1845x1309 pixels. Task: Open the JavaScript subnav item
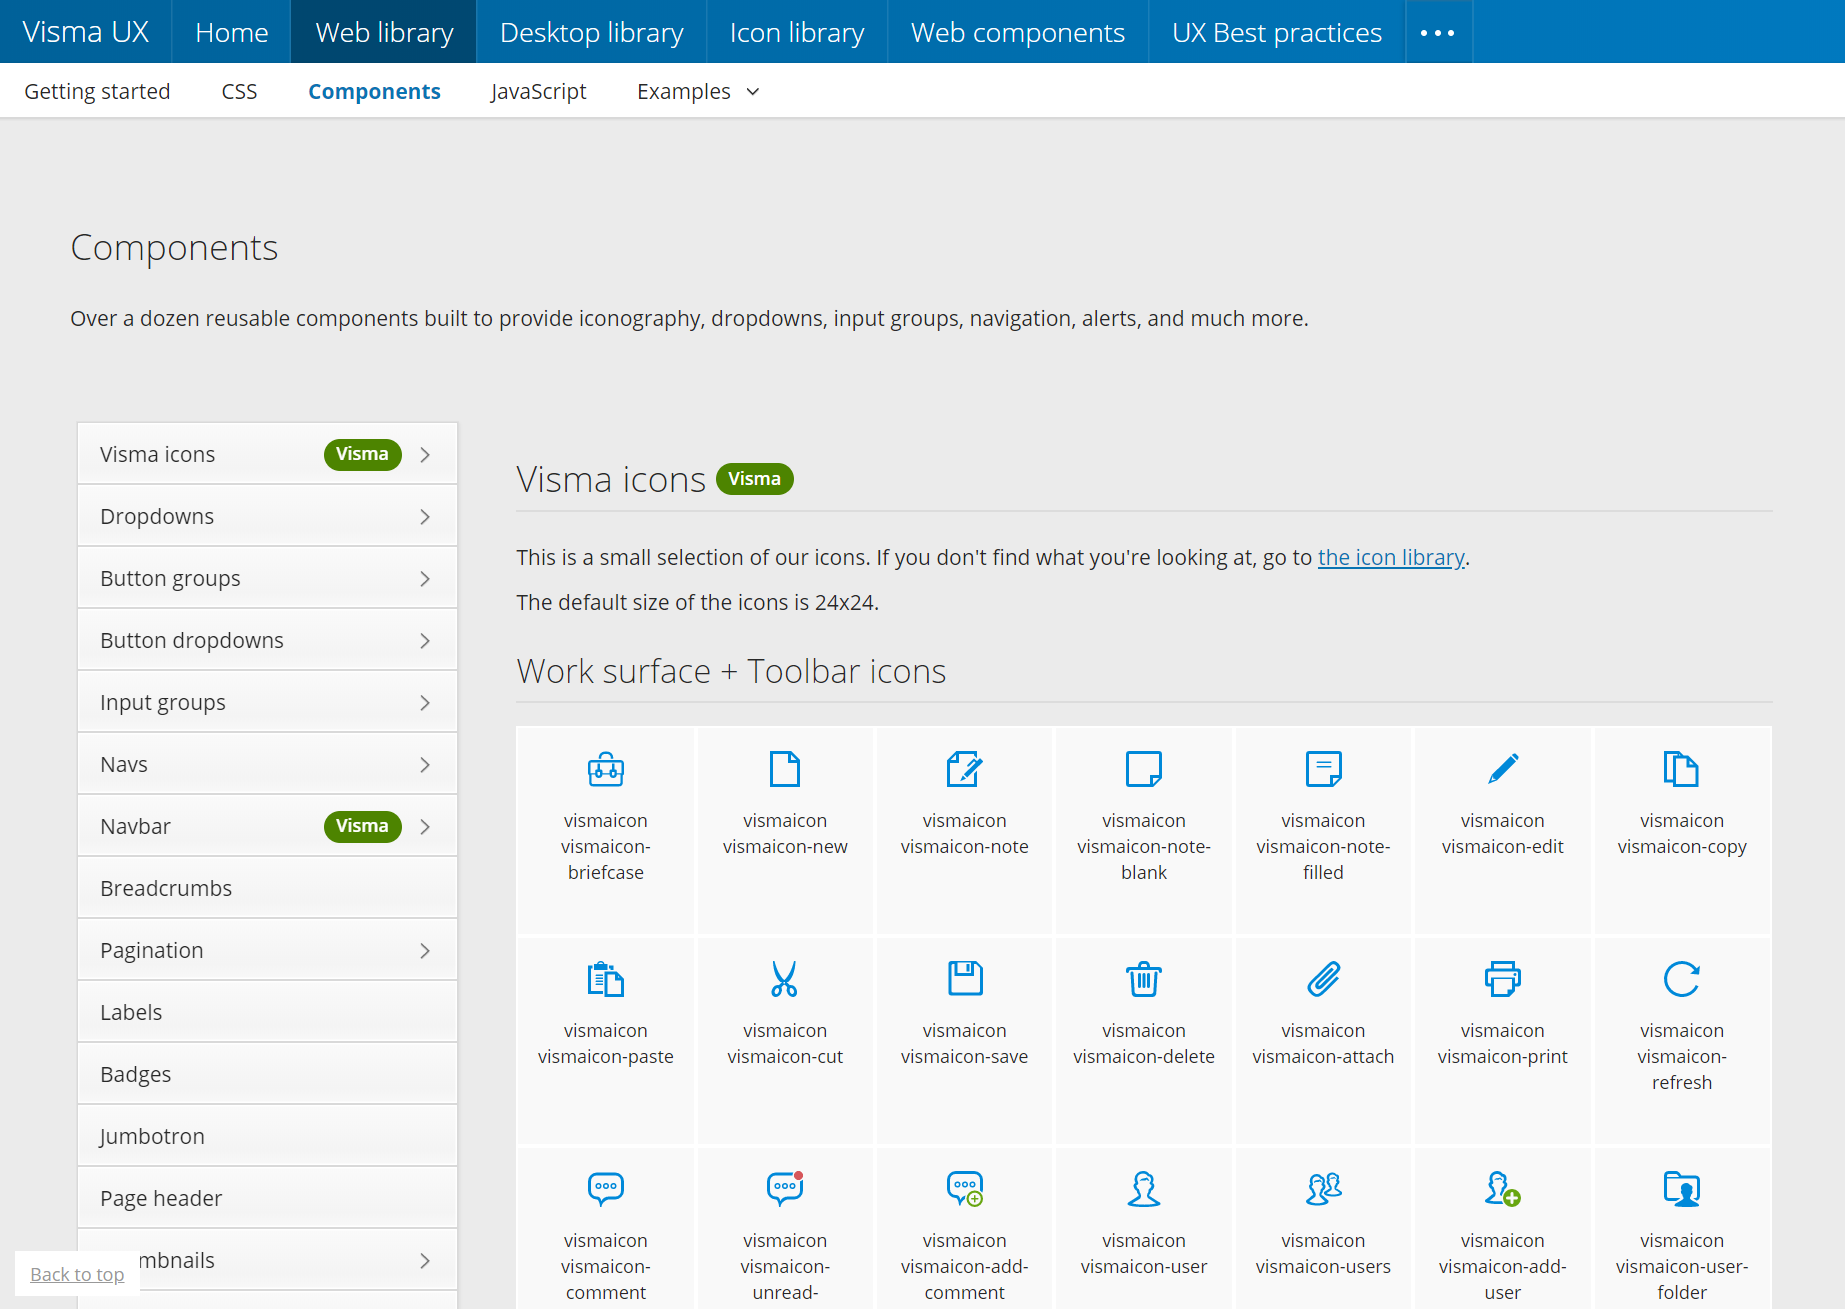(538, 91)
